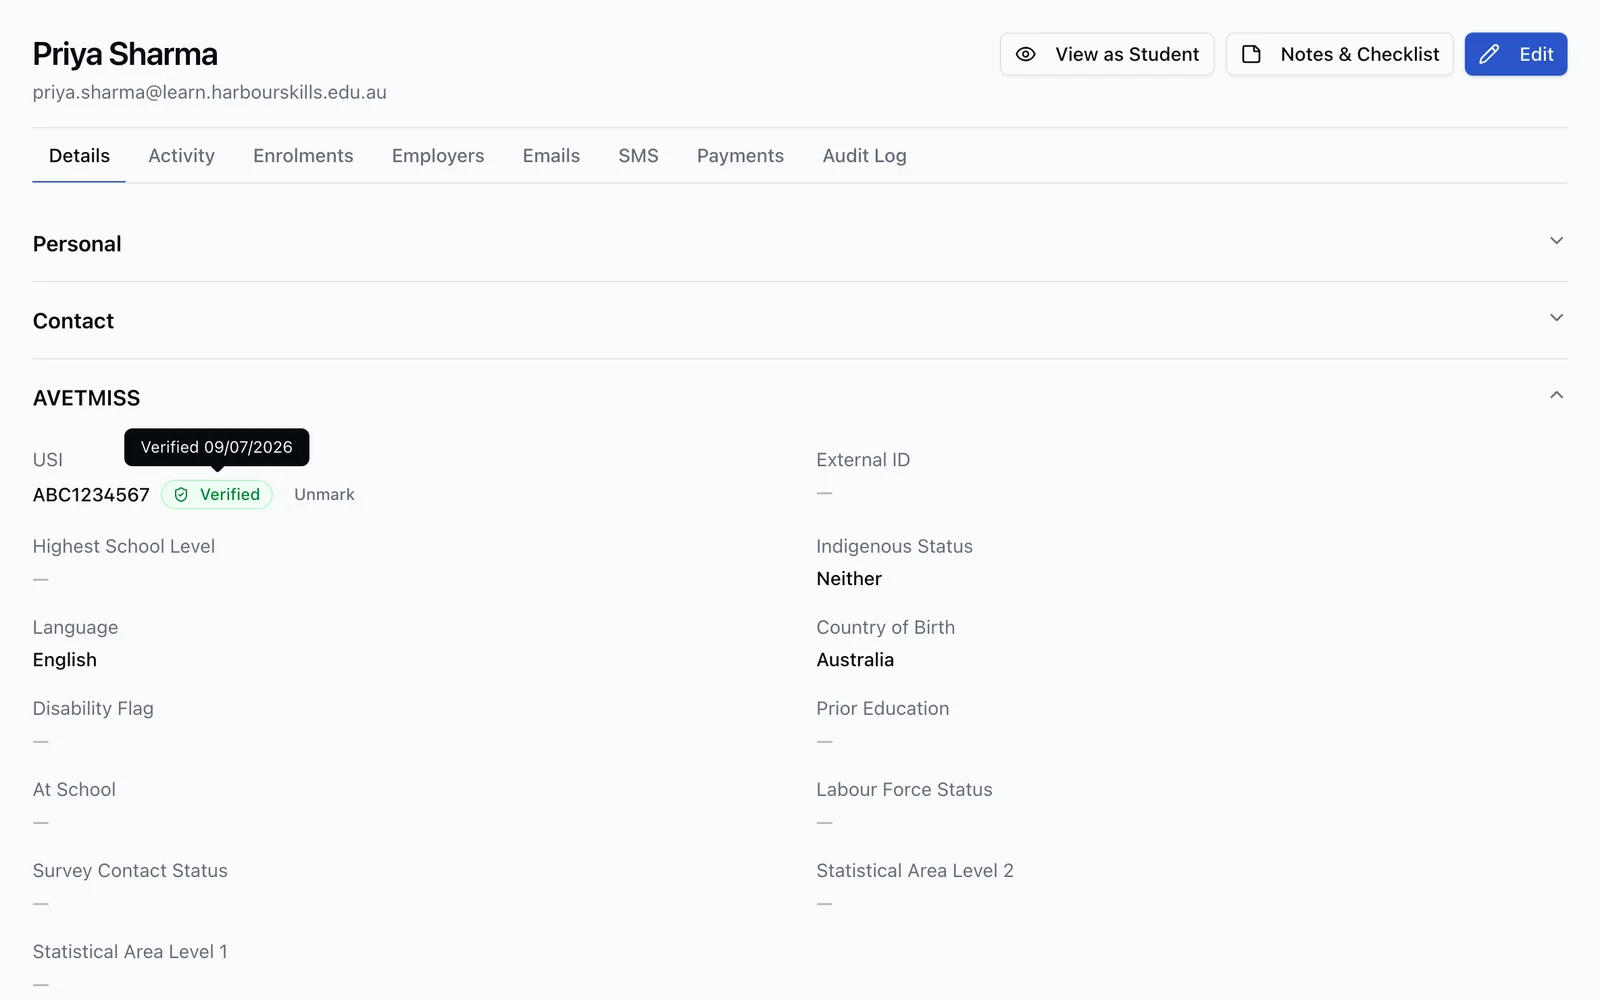1600x1000 pixels.
Task: Click the Labour Force Status label
Action: [904, 790]
